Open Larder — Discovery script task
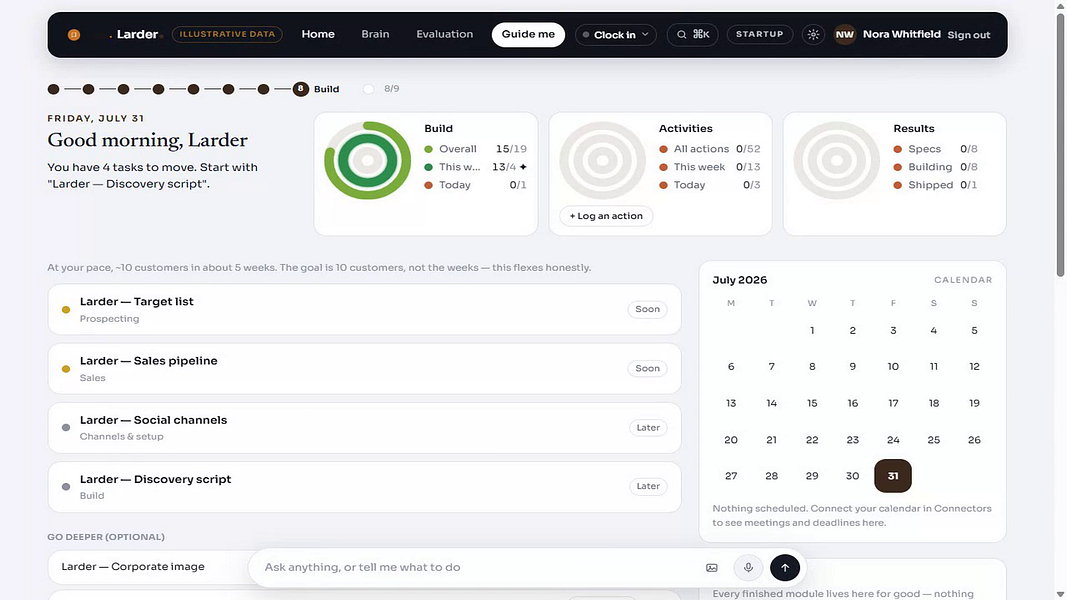This screenshot has height=600, width=1067. click(x=364, y=487)
